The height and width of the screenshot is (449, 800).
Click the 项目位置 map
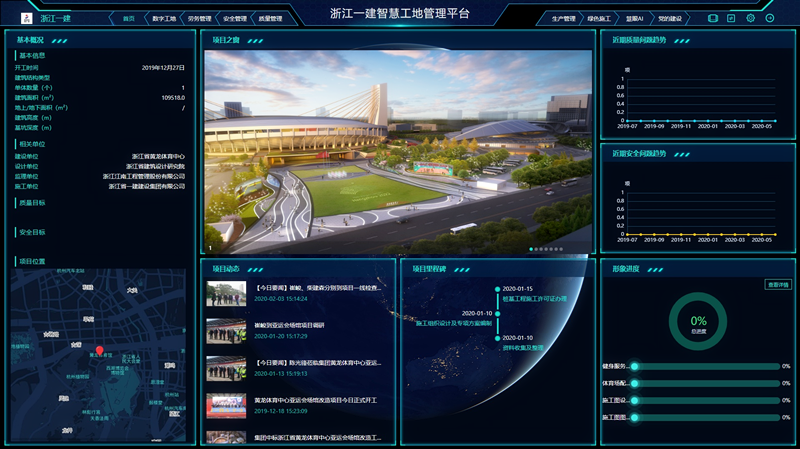[x=98, y=355]
